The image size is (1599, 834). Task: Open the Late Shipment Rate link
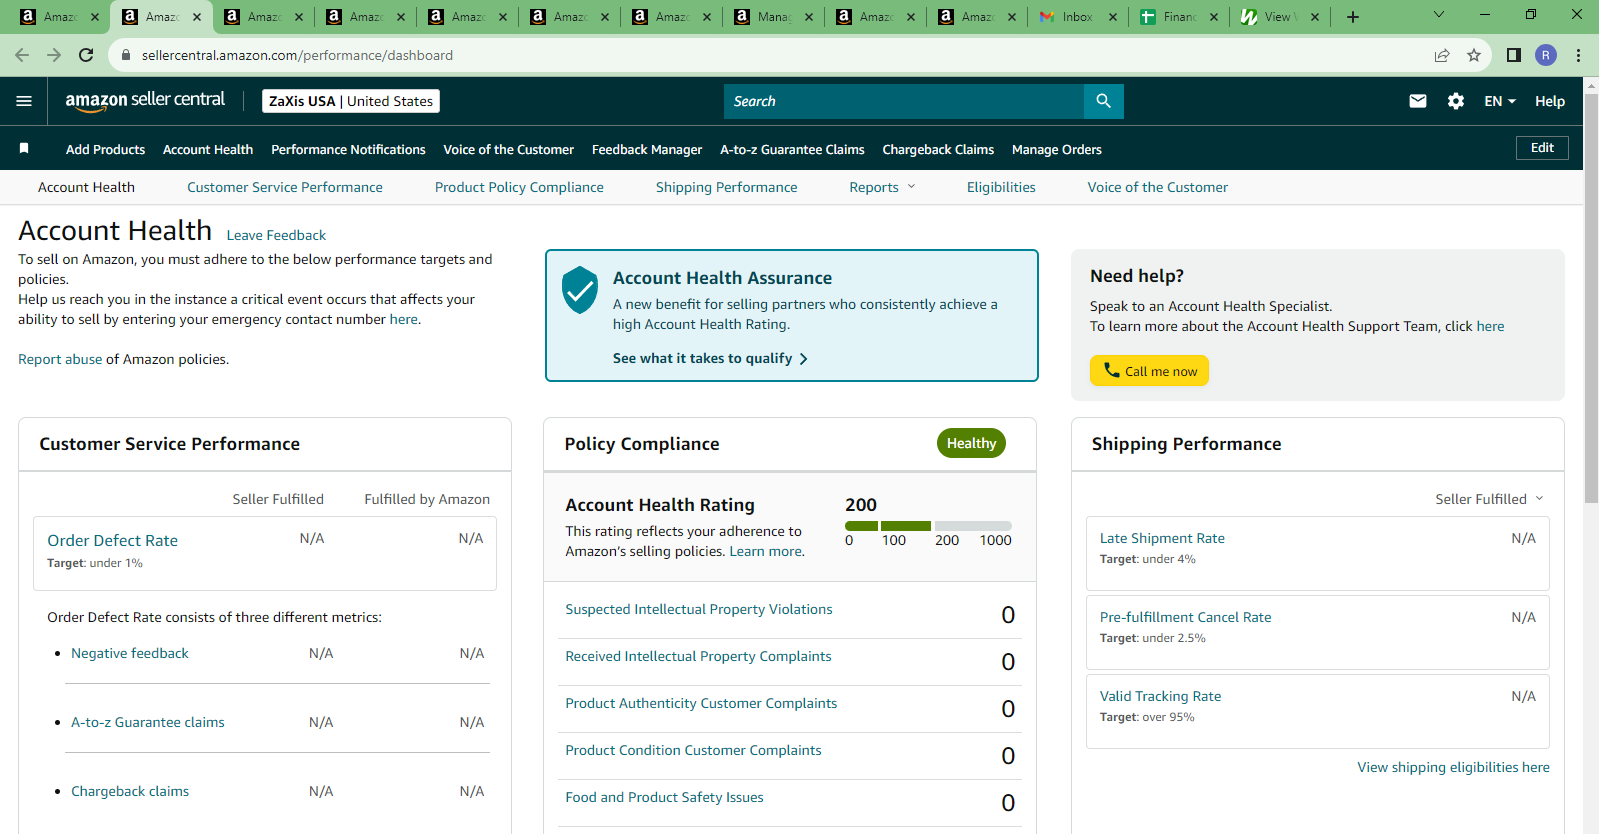pyautogui.click(x=1162, y=538)
